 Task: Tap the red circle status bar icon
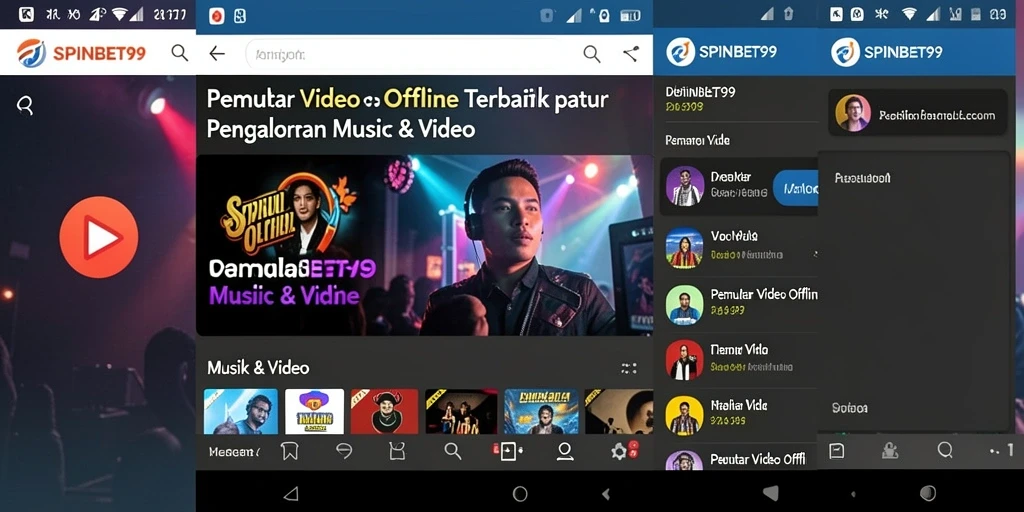coord(217,16)
